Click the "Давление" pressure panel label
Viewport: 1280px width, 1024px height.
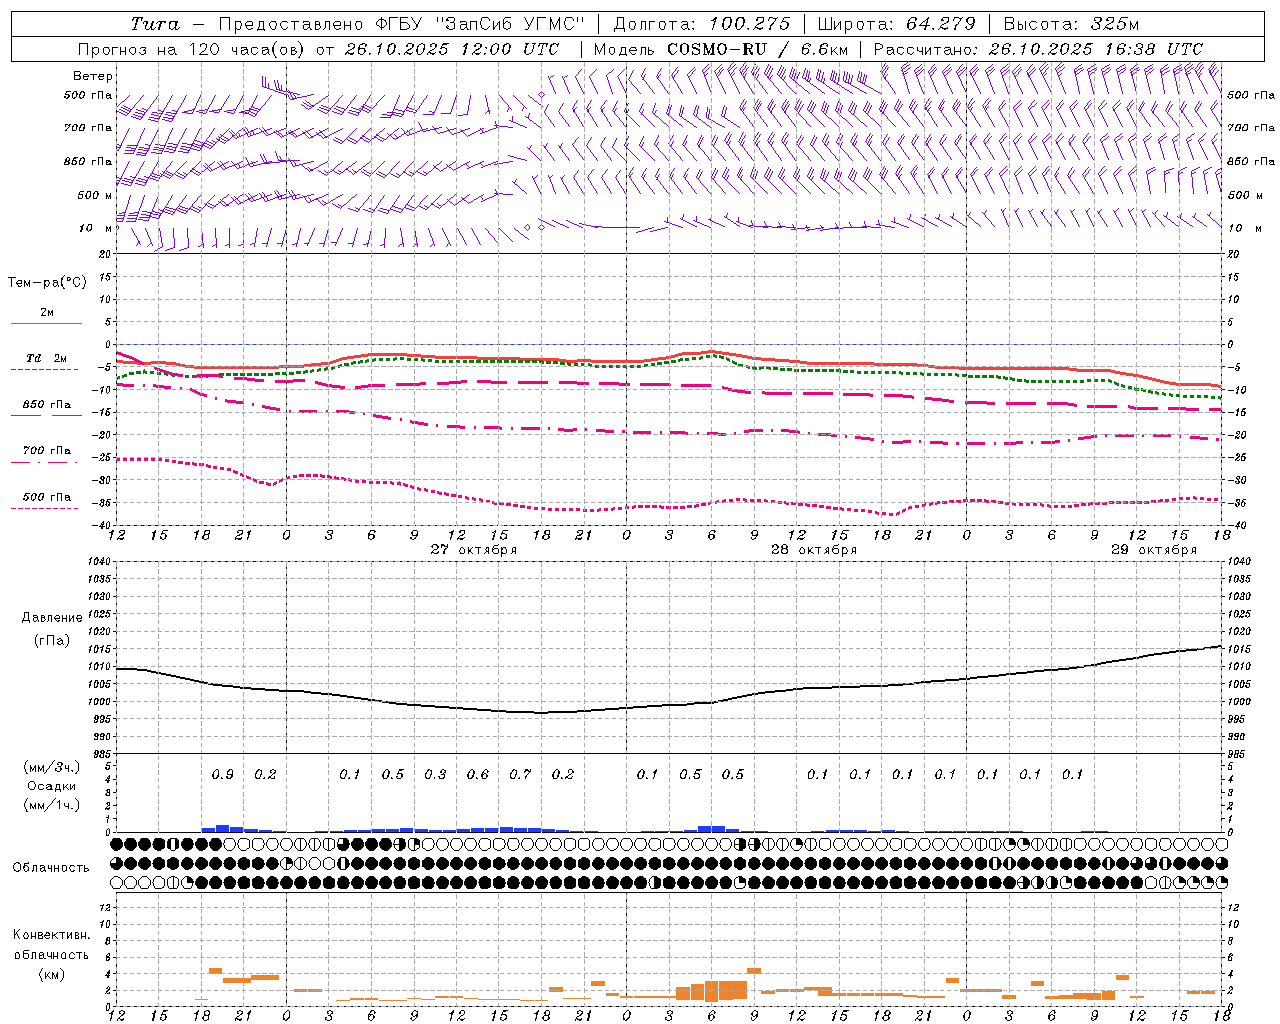pyautogui.click(x=52, y=618)
